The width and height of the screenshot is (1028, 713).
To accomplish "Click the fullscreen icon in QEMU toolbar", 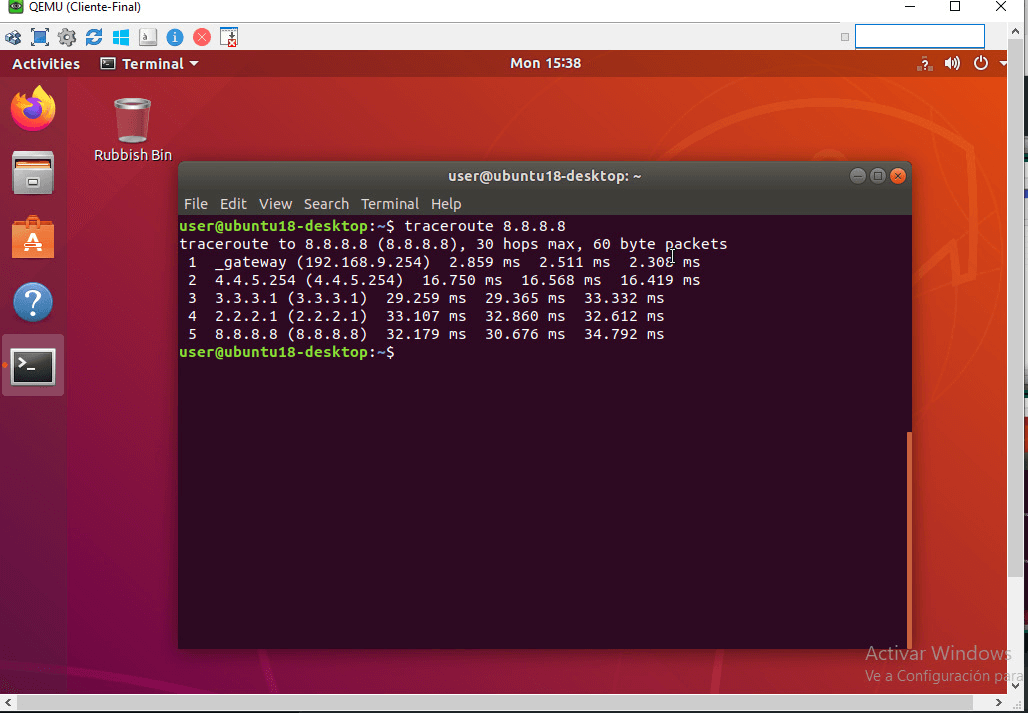I will click(x=40, y=37).
